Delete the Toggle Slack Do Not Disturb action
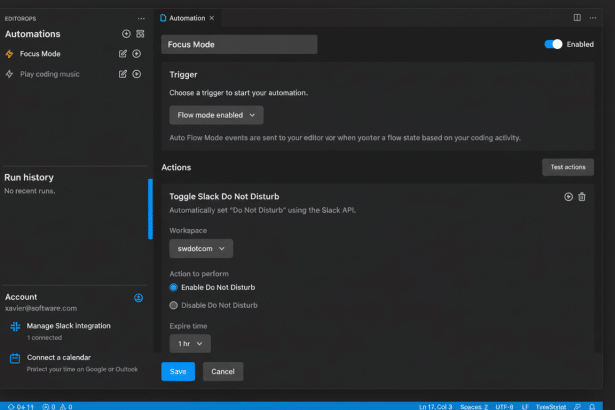 (582, 197)
